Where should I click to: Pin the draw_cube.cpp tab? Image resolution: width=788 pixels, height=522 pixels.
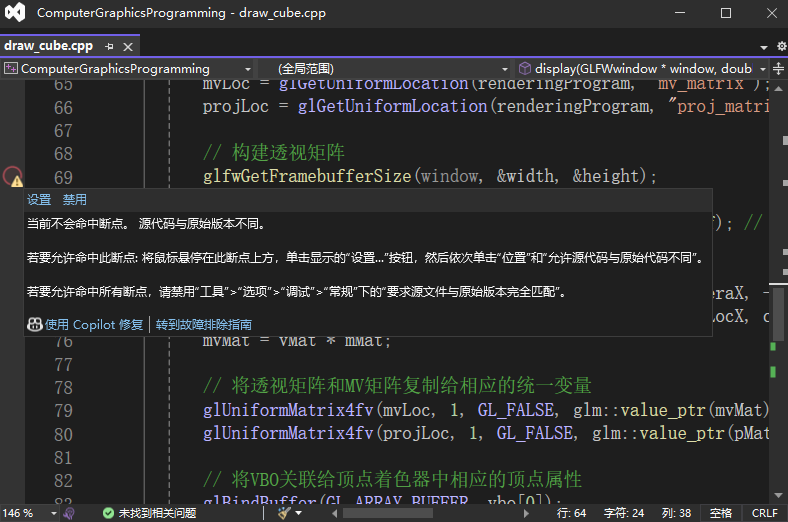coord(109,47)
